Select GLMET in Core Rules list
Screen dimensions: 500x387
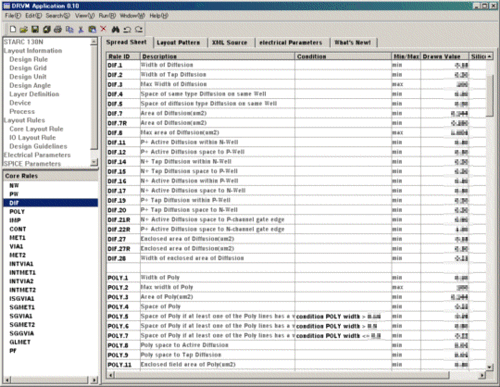point(20,342)
